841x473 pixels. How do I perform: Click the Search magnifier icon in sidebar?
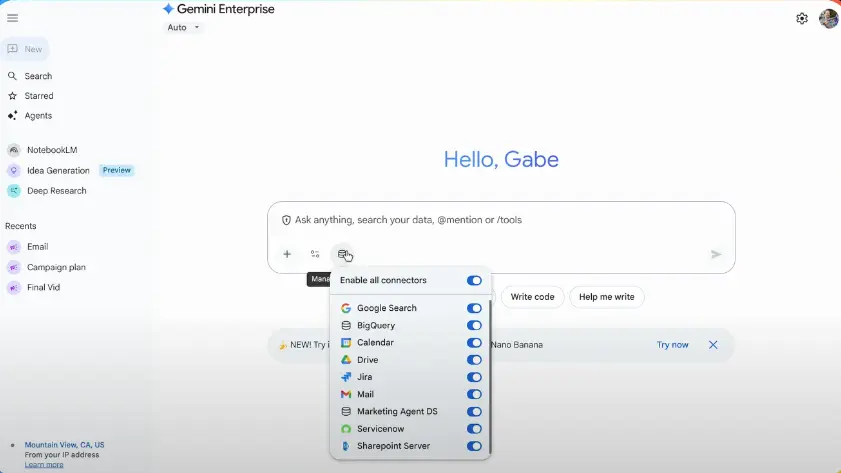click(x=12, y=76)
